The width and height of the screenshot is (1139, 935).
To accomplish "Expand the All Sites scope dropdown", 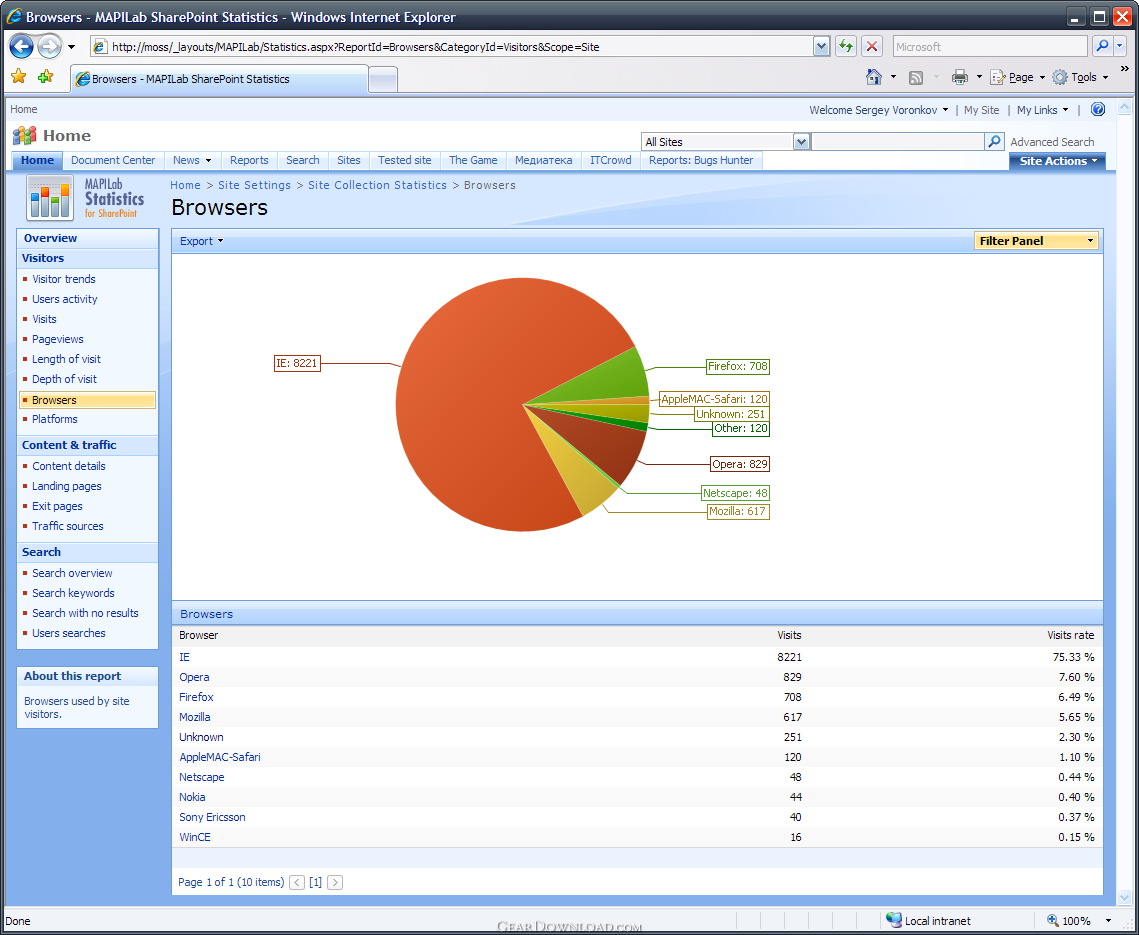I will [x=800, y=142].
